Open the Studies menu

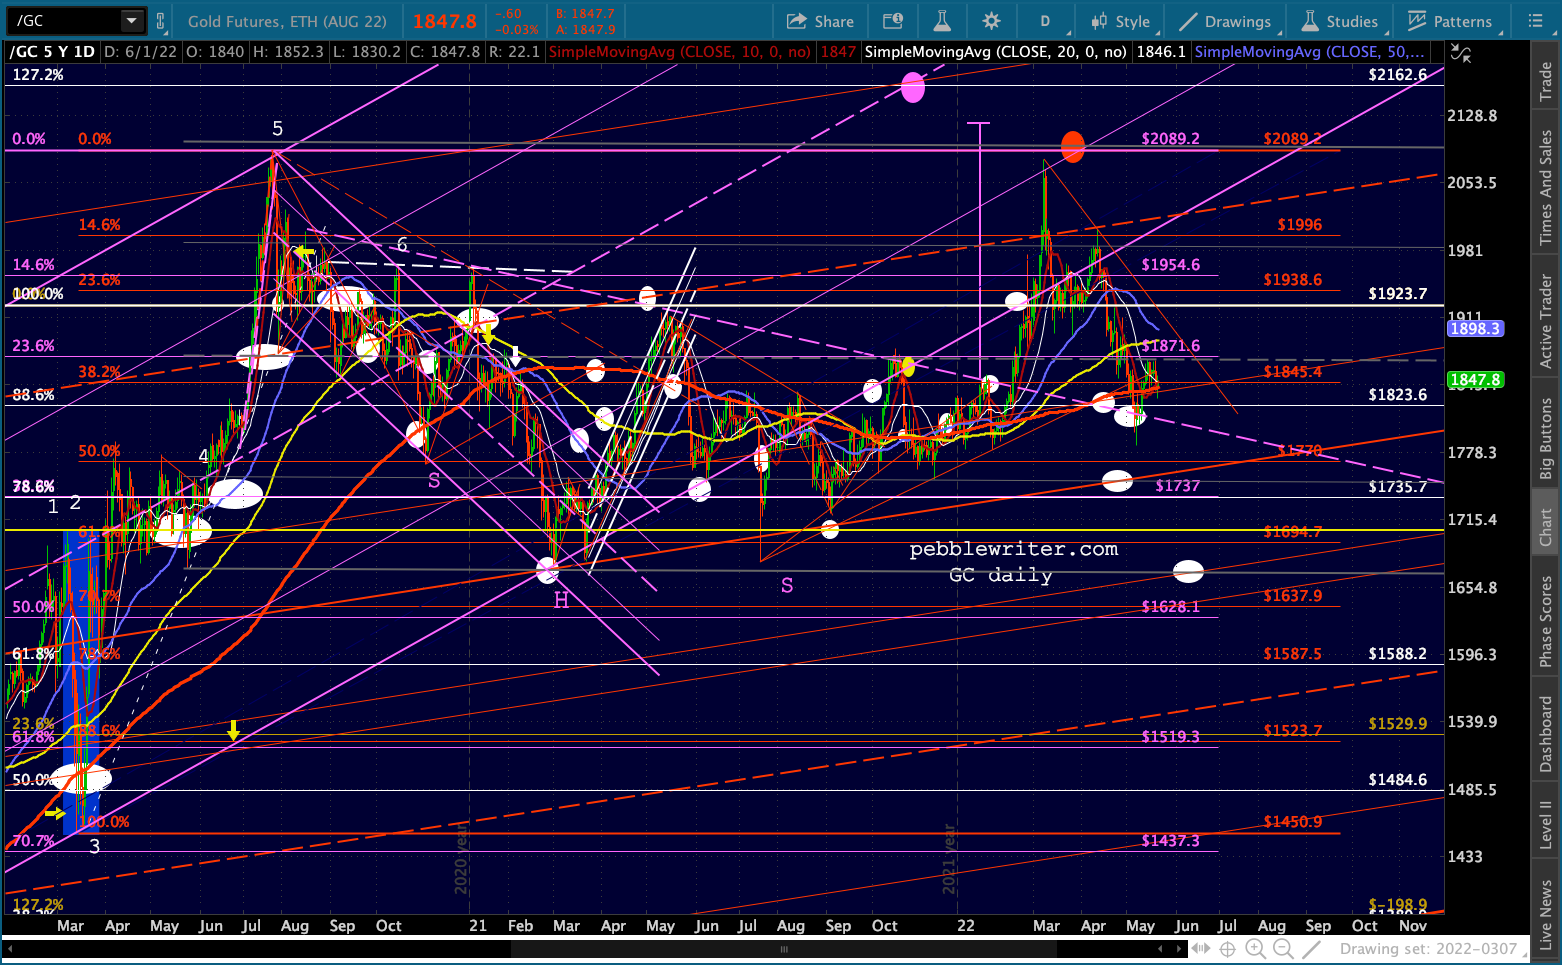click(1340, 21)
